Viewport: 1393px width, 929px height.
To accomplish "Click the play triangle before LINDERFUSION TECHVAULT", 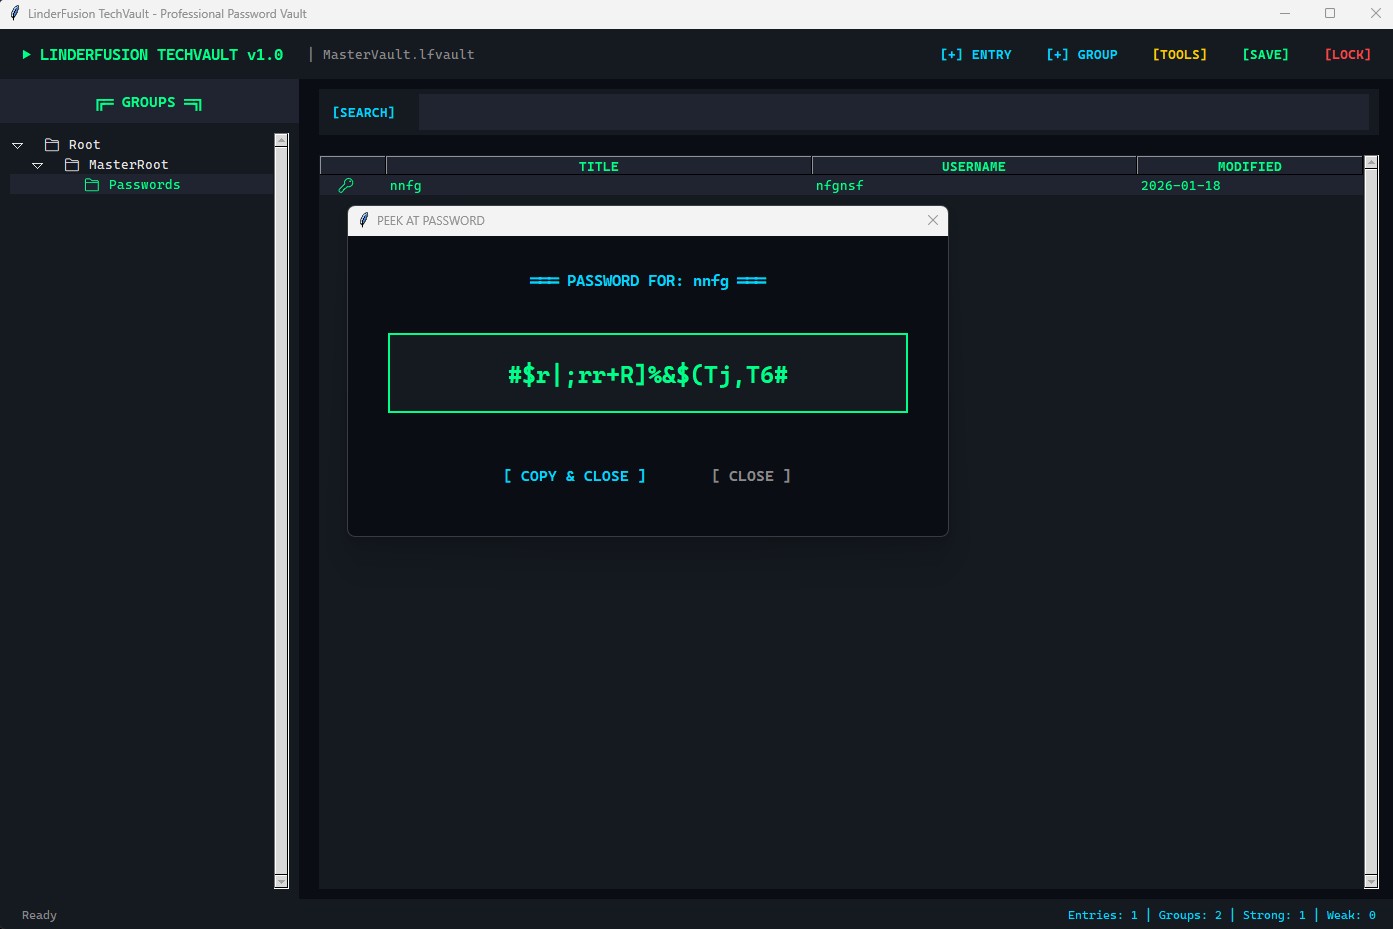I will [25, 54].
